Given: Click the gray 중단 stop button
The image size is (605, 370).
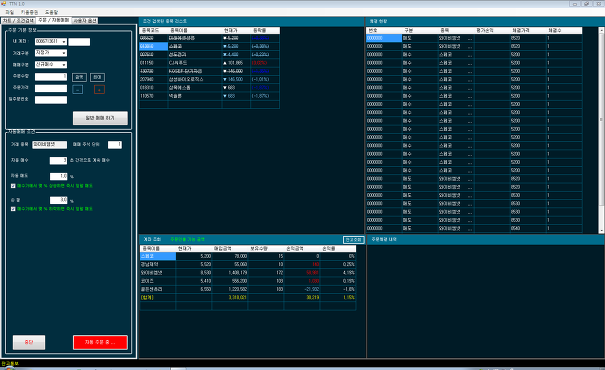Looking at the screenshot, I should click(x=29, y=342).
